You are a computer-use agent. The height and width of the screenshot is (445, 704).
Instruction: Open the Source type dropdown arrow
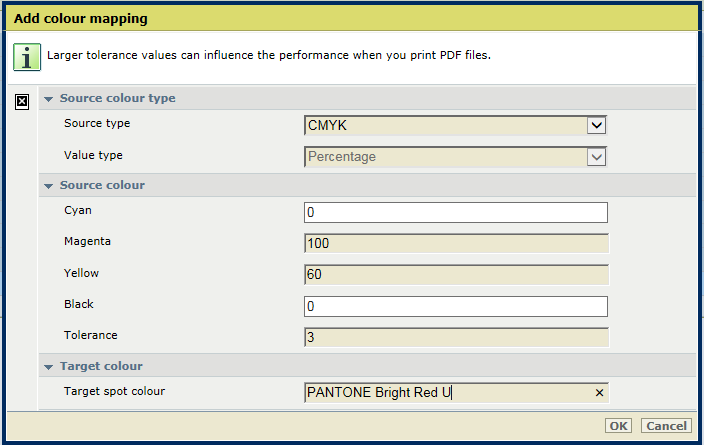[596, 125]
